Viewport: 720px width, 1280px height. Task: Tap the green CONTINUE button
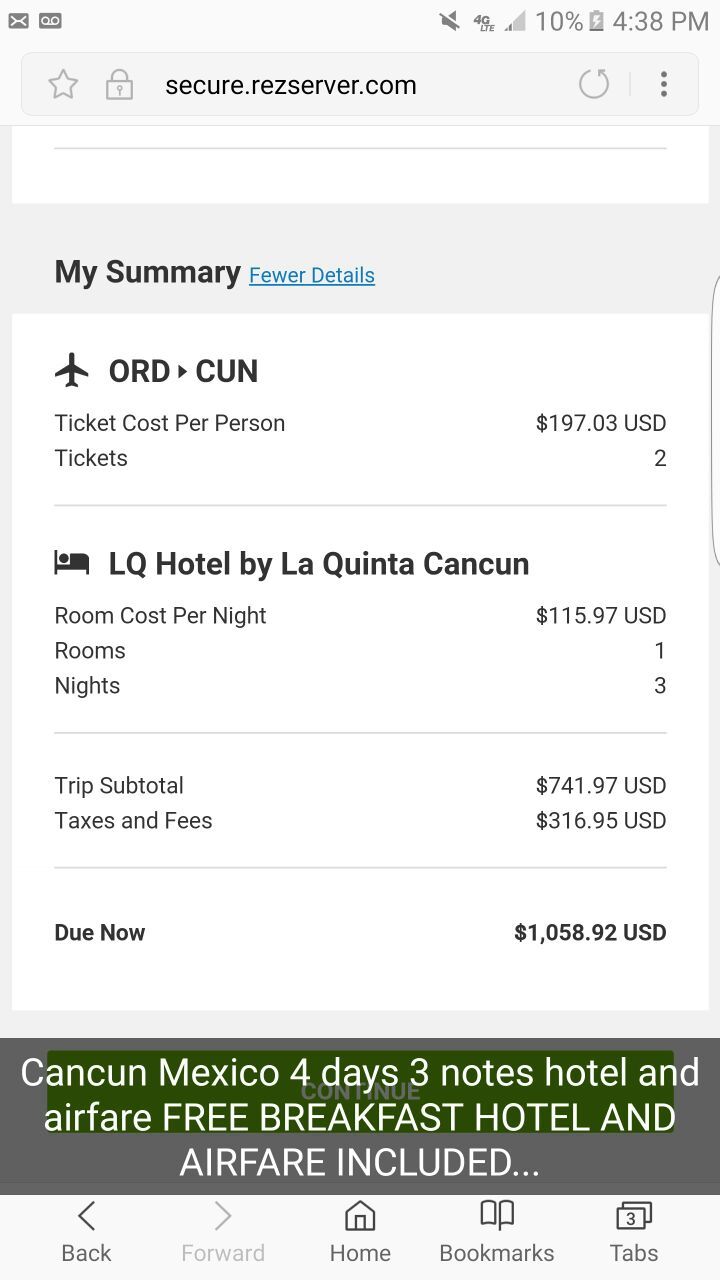[360, 1091]
